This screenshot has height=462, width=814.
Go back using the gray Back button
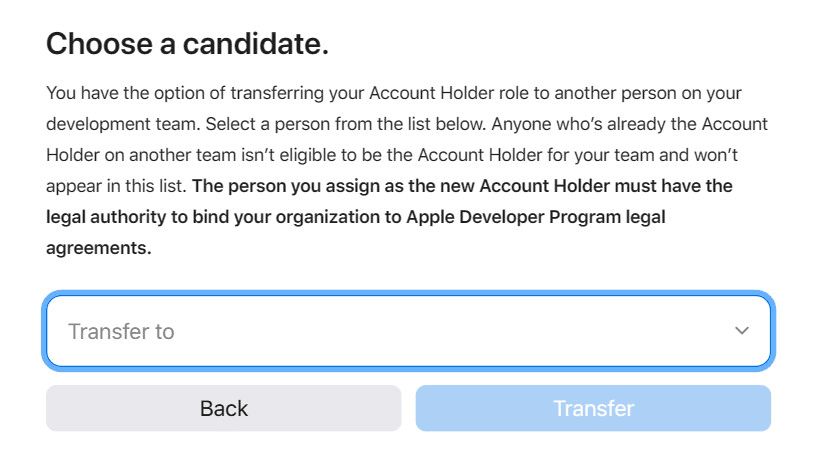tap(223, 408)
